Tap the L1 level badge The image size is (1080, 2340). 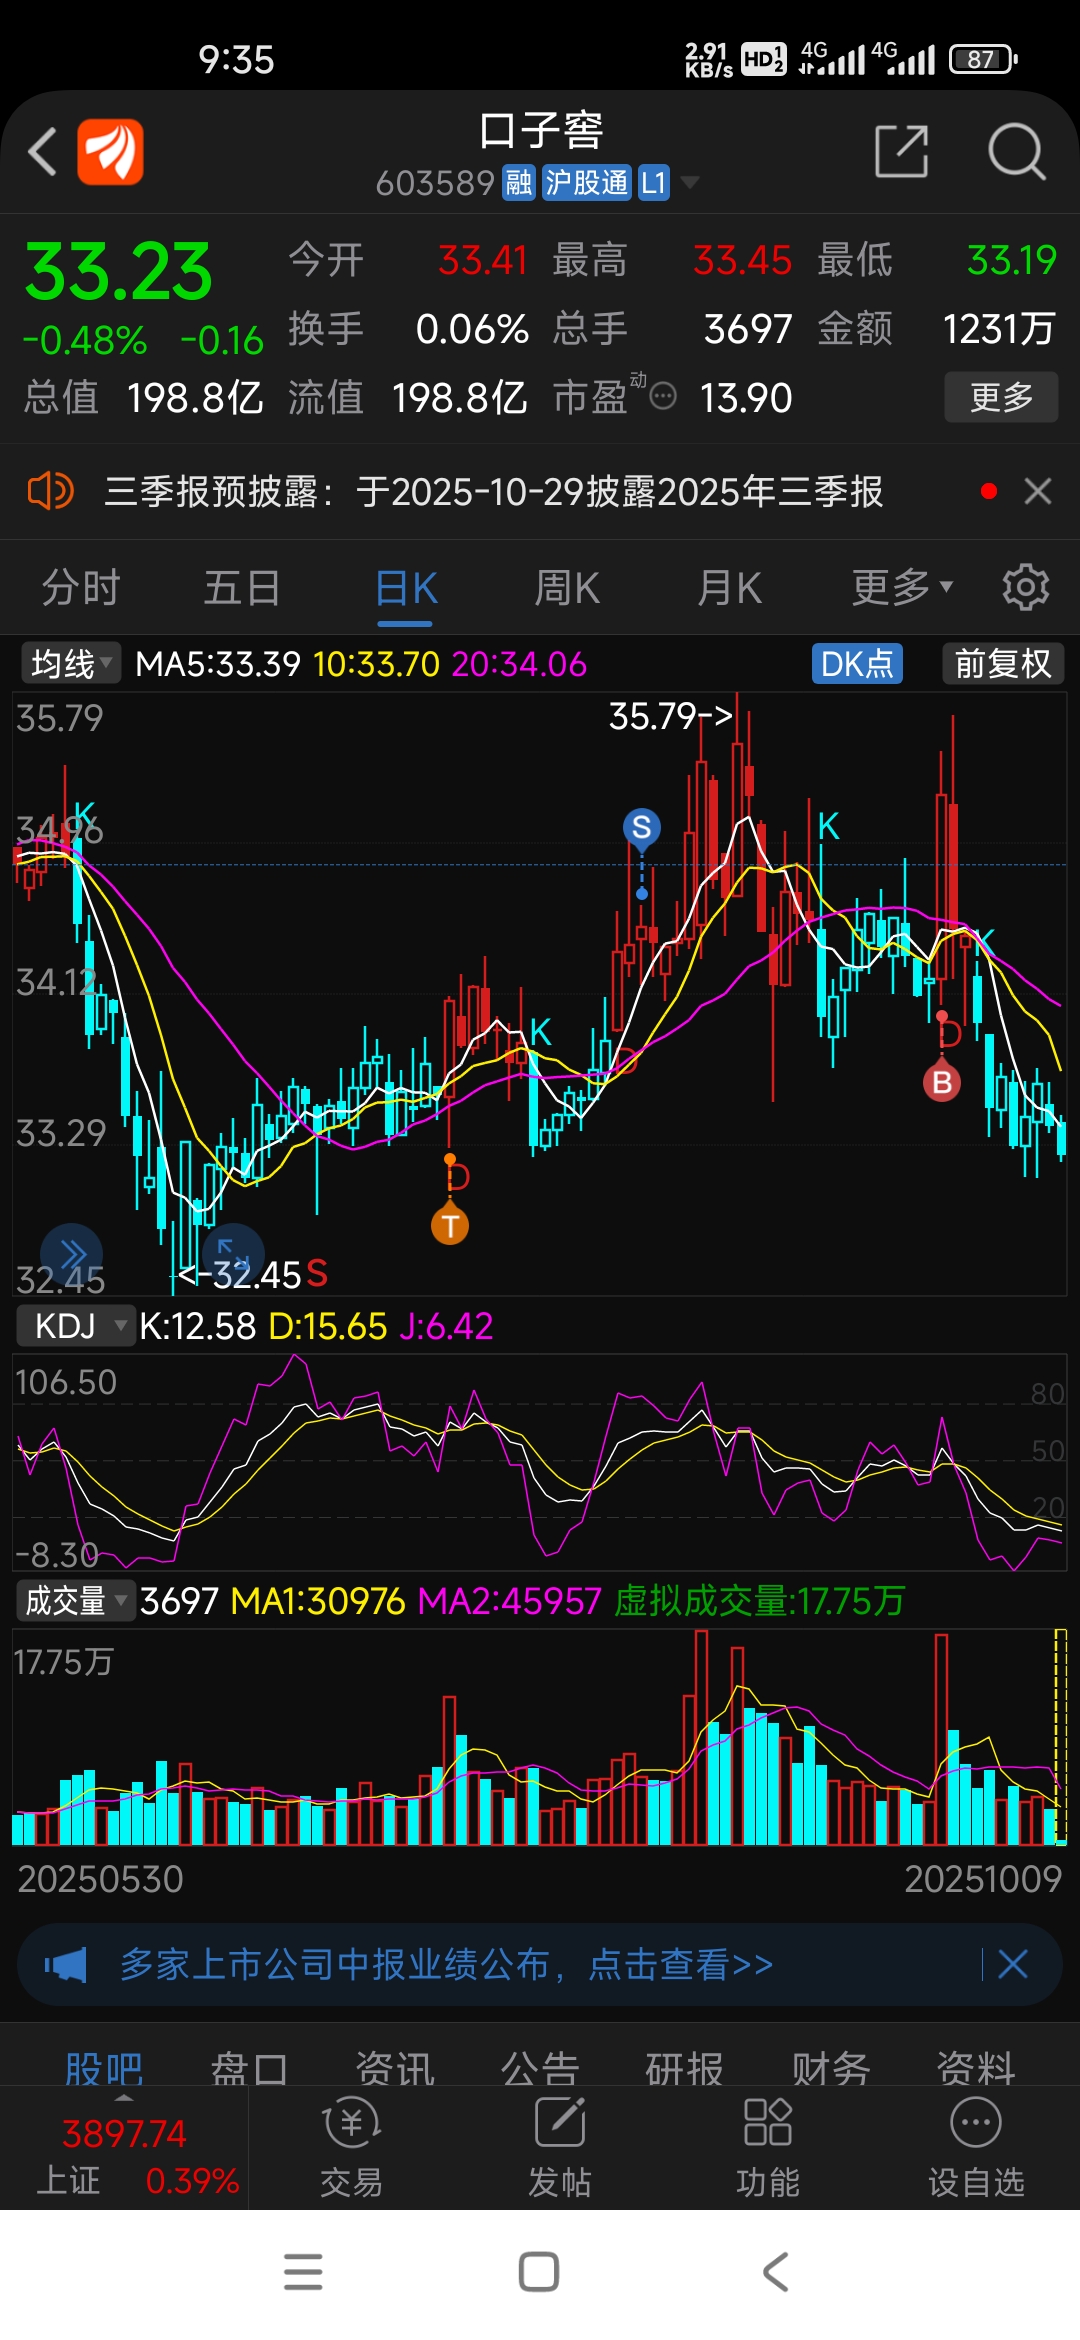[x=654, y=183]
